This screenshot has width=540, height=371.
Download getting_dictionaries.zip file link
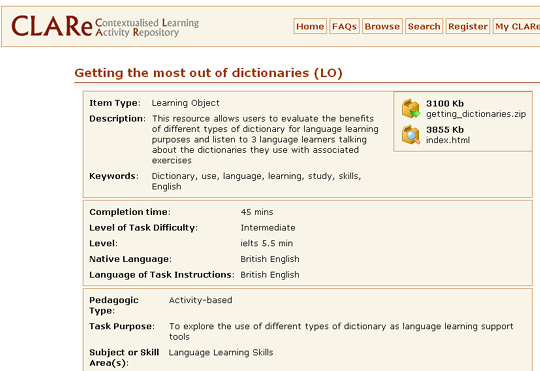coord(476,114)
